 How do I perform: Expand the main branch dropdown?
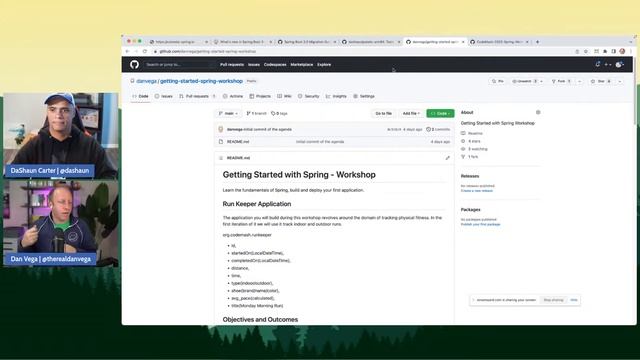pyautogui.click(x=228, y=113)
